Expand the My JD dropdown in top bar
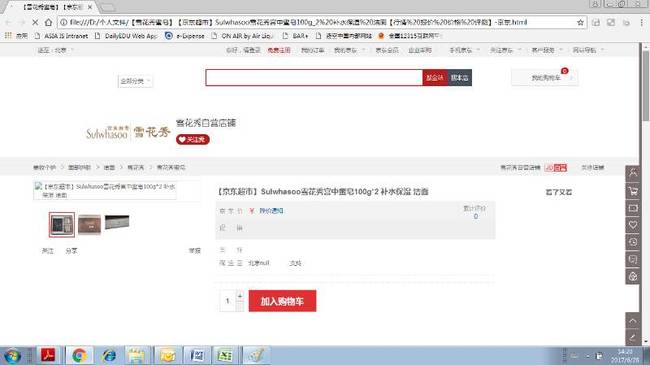 349,50
